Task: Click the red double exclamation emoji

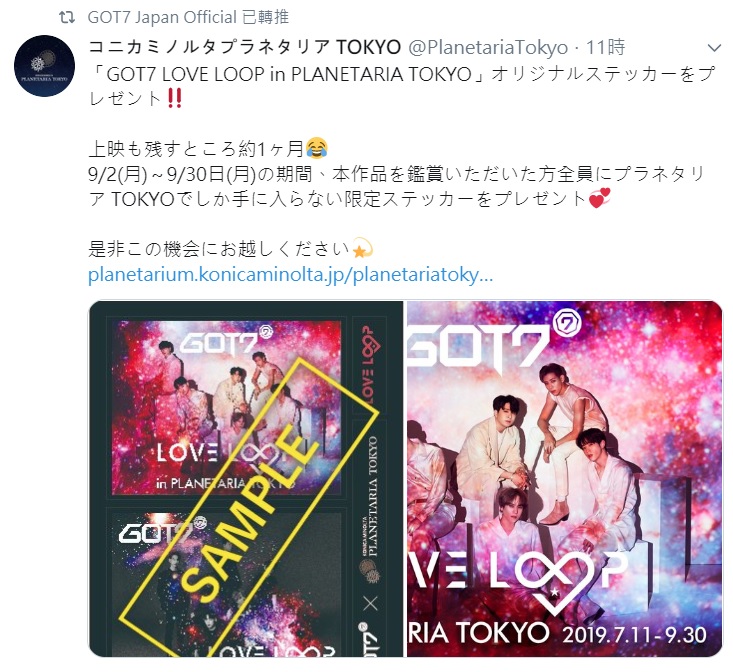Action: coord(174,99)
